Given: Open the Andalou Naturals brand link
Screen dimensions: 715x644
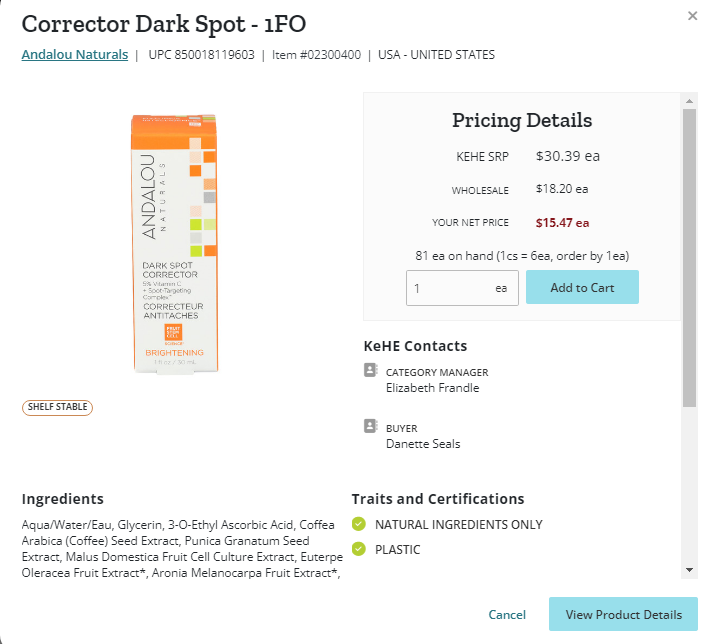Looking at the screenshot, I should 75,55.
